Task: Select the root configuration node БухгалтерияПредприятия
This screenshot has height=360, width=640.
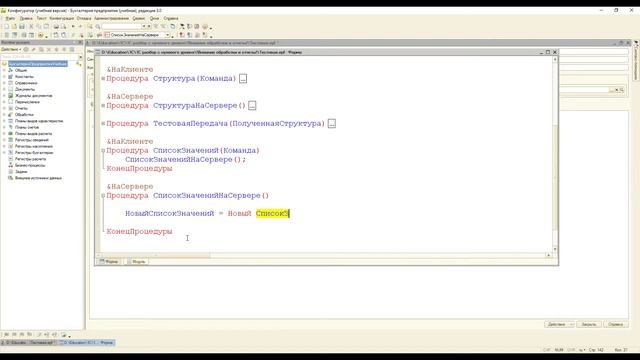Action: coord(38,64)
